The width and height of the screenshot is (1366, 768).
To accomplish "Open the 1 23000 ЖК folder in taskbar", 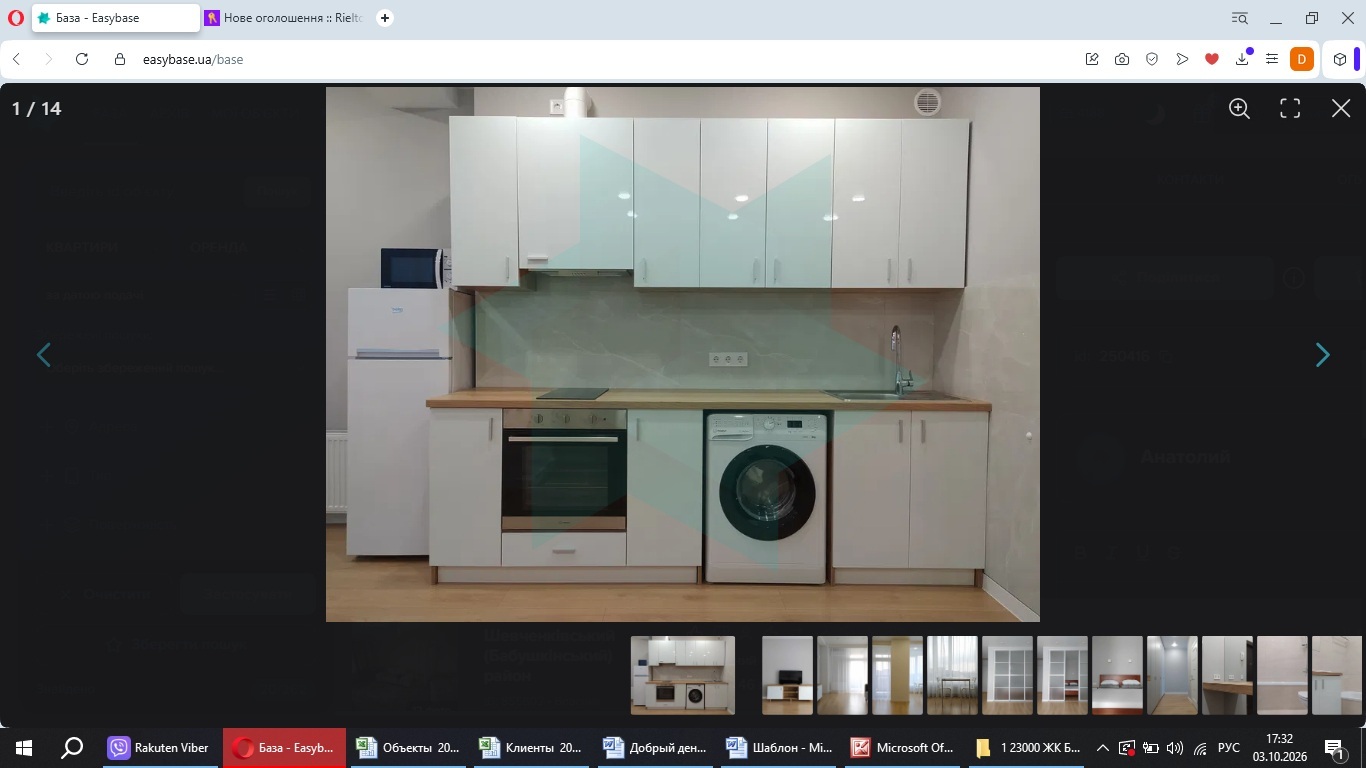I will pyautogui.click(x=1027, y=747).
